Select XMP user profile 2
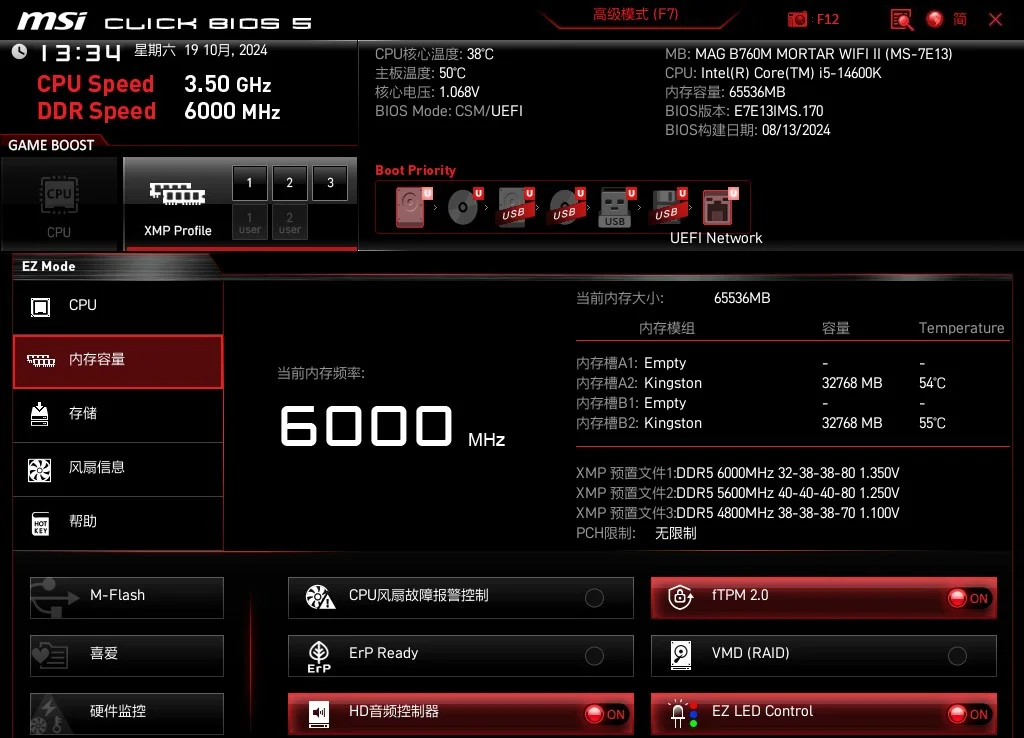 [x=289, y=223]
